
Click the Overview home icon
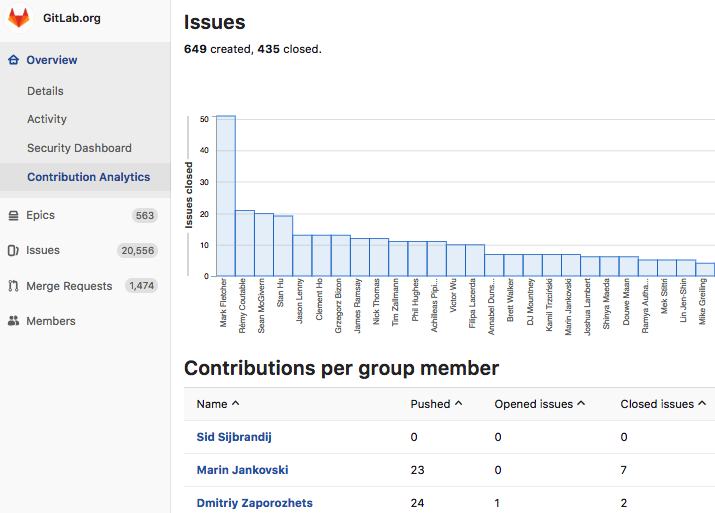point(13,60)
